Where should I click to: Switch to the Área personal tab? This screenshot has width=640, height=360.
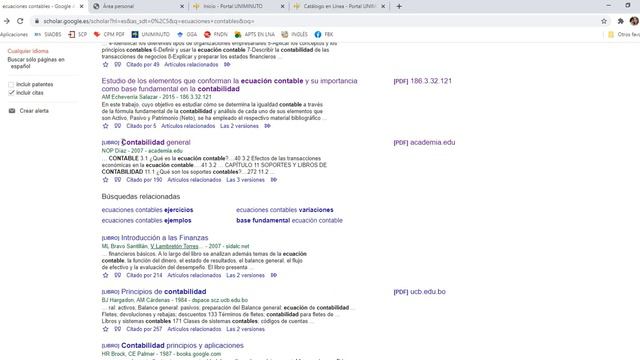point(137,7)
